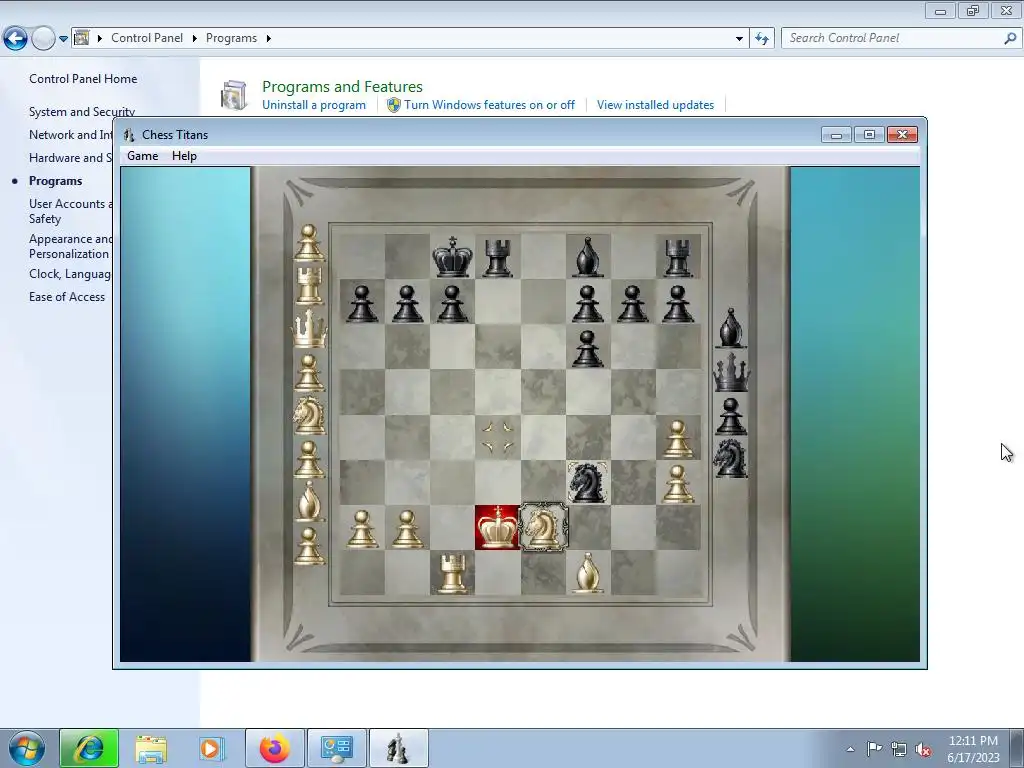The width and height of the screenshot is (1024, 768).
Task: Select the white bishop on the bottom row
Action: point(587,573)
